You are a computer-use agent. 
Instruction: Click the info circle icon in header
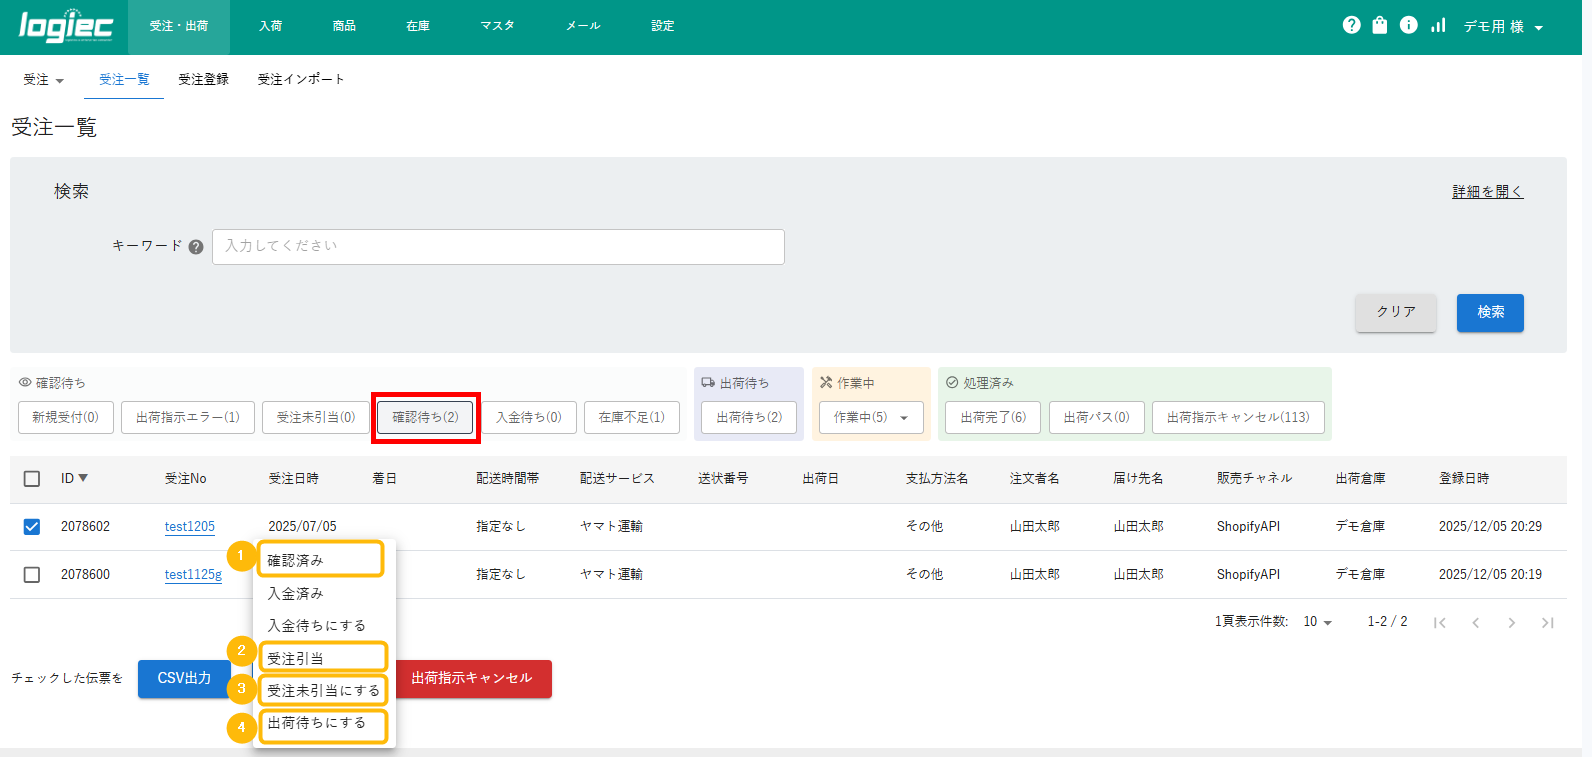(x=1408, y=25)
